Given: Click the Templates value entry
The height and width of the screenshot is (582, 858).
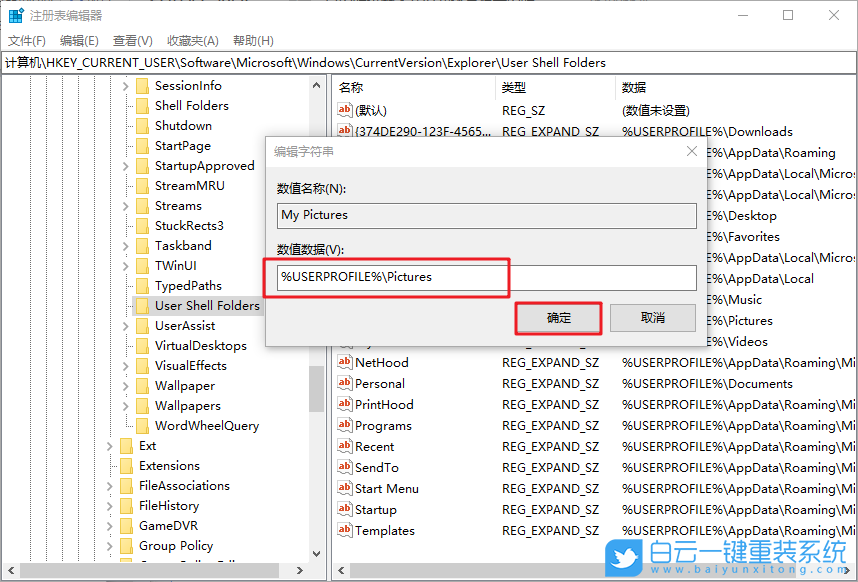Looking at the screenshot, I should click(384, 530).
